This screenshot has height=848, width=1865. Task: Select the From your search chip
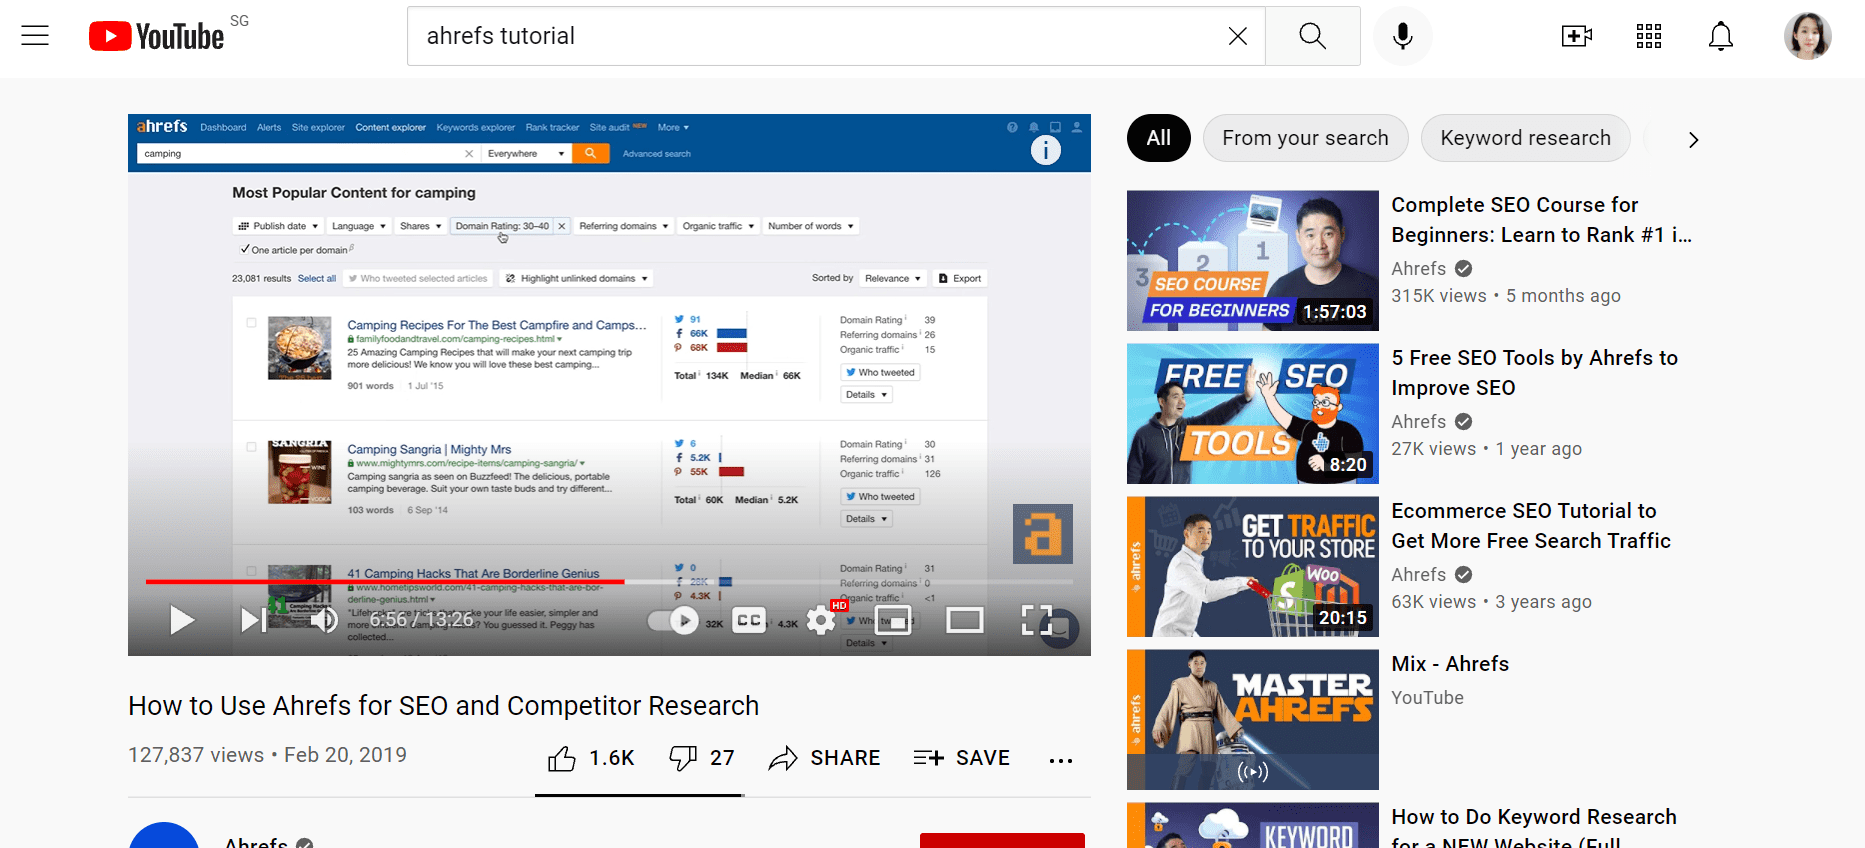(1305, 138)
